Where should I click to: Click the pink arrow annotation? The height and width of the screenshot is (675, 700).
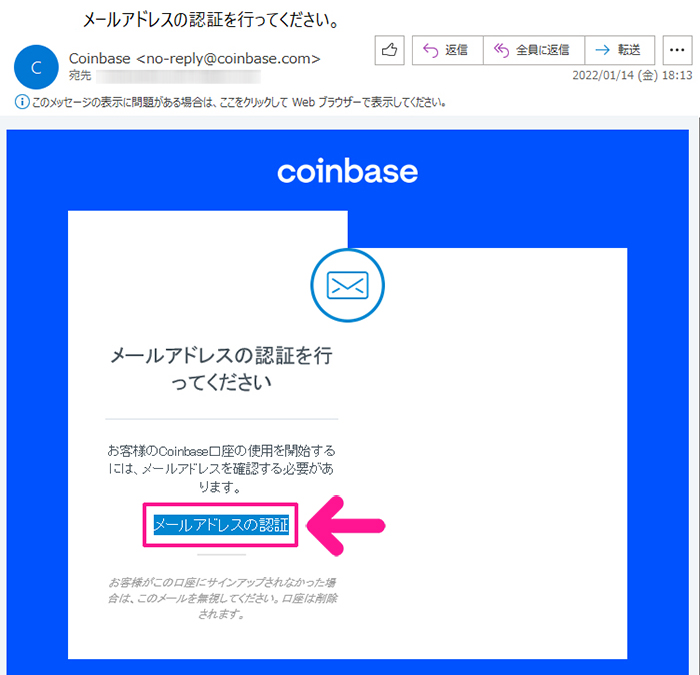tap(346, 525)
